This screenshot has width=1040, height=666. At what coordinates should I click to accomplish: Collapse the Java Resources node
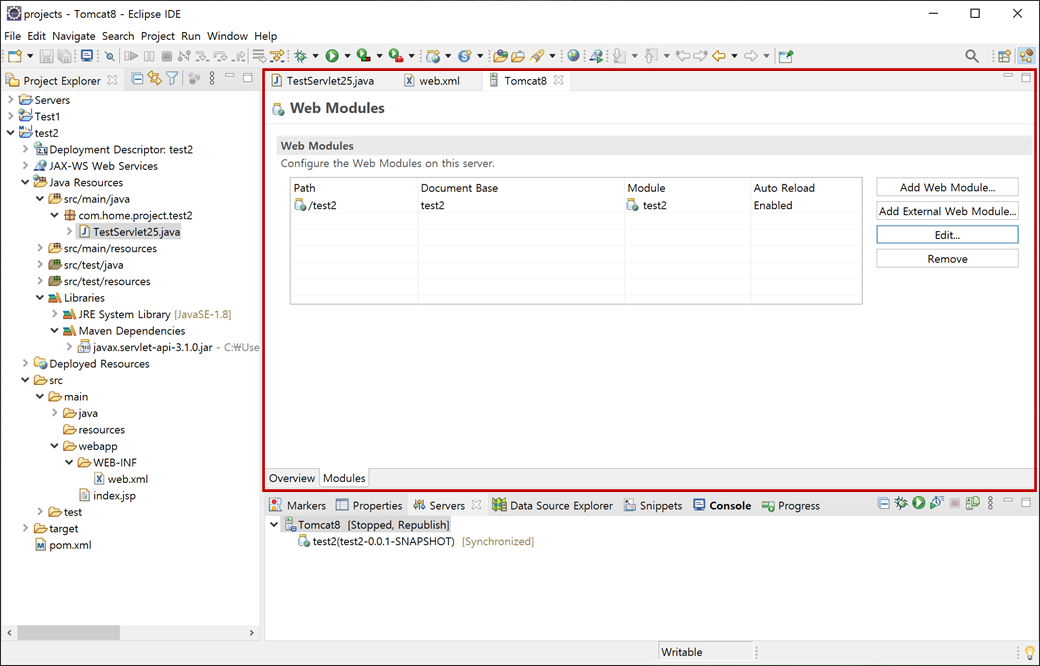point(25,182)
